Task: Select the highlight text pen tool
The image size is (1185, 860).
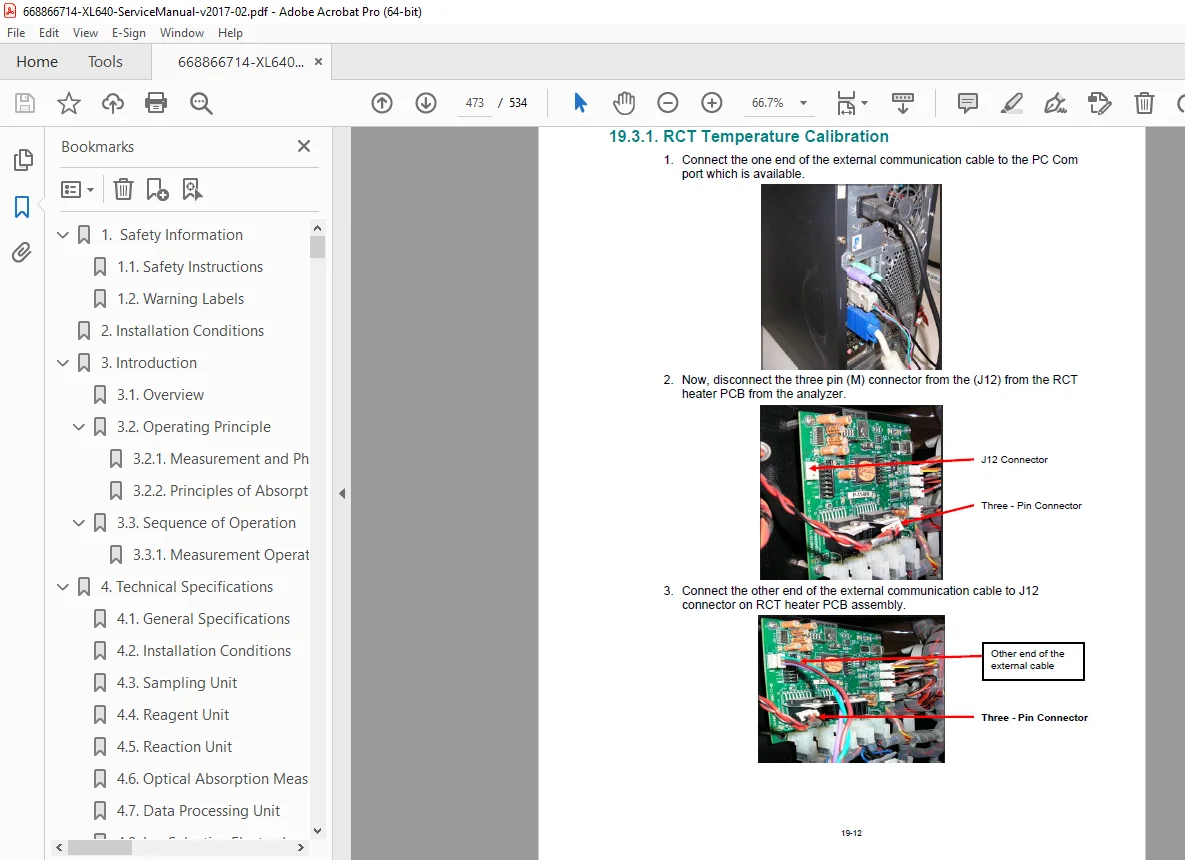Action: pyautogui.click(x=1011, y=103)
